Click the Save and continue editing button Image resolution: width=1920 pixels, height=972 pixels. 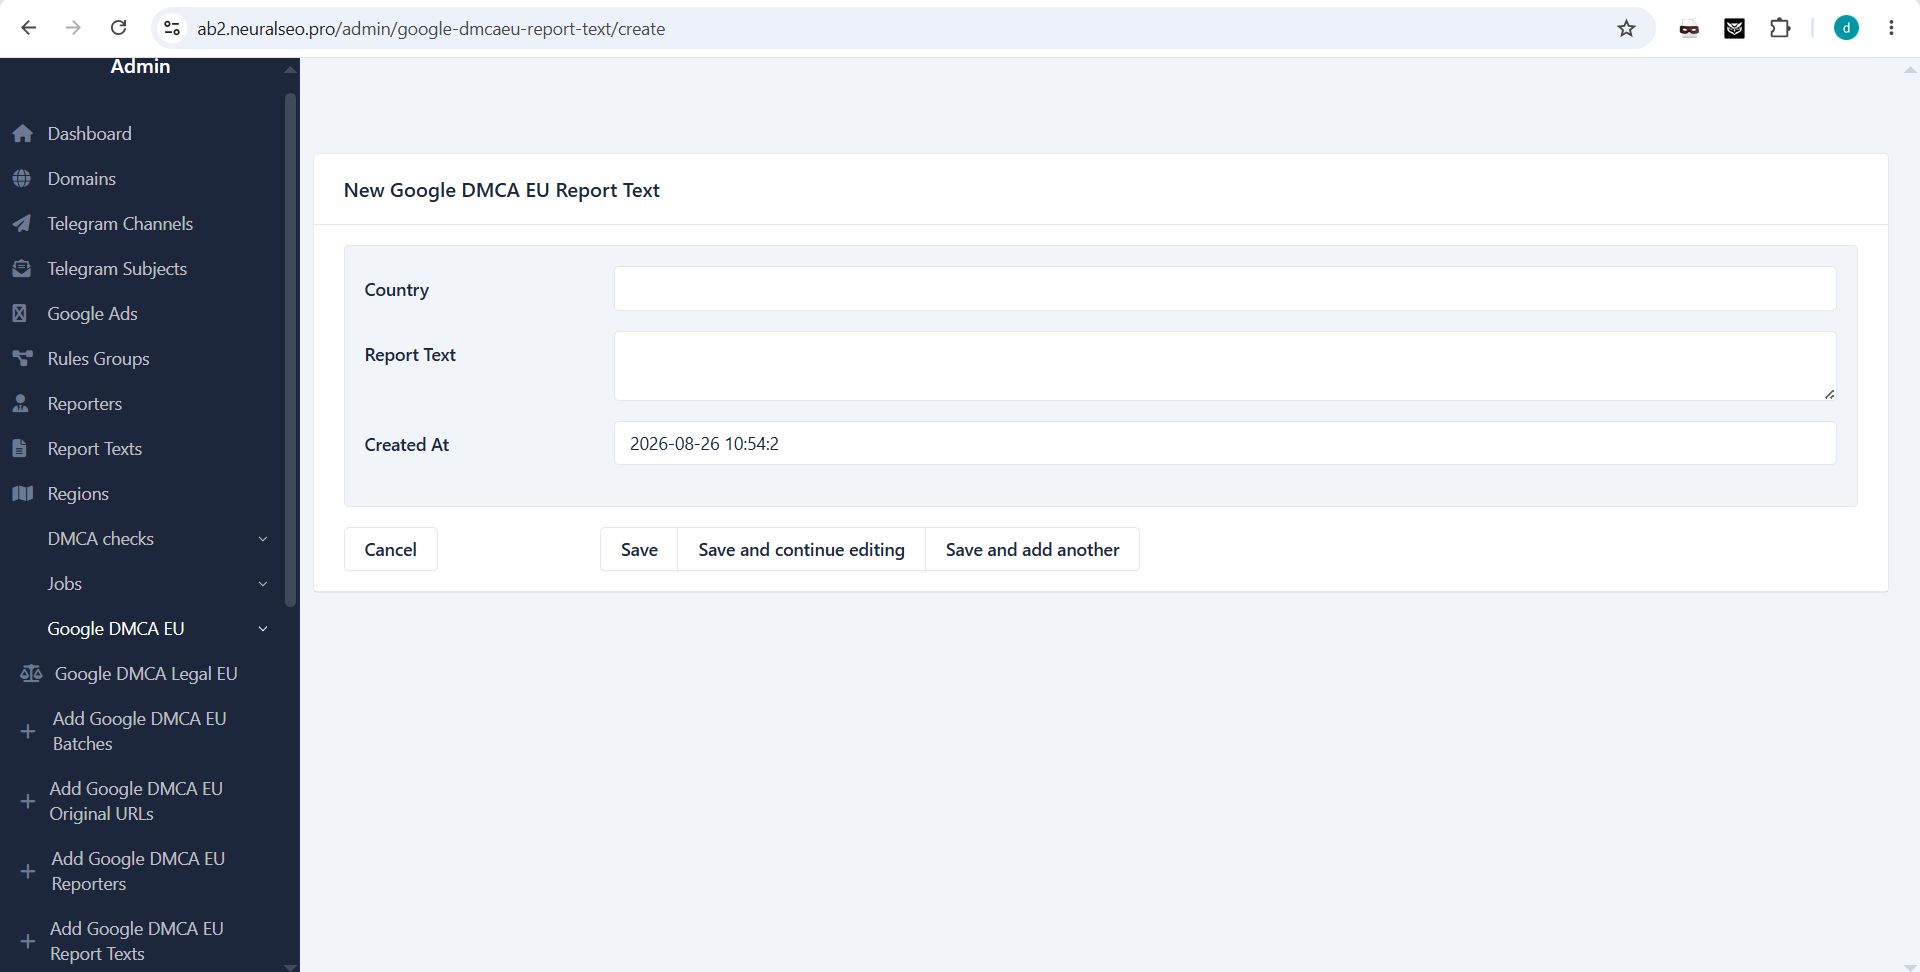pyautogui.click(x=801, y=549)
